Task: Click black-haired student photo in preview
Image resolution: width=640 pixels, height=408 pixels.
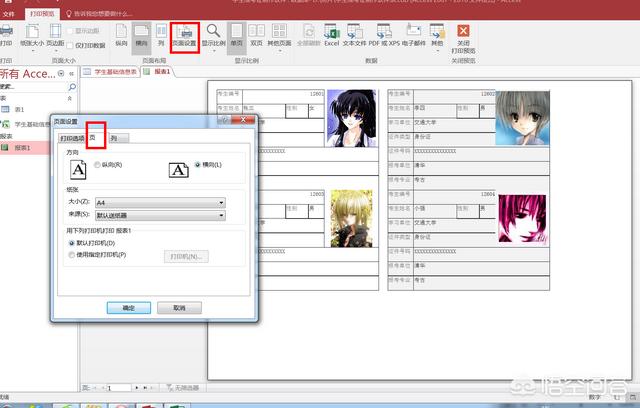Action: (351, 118)
